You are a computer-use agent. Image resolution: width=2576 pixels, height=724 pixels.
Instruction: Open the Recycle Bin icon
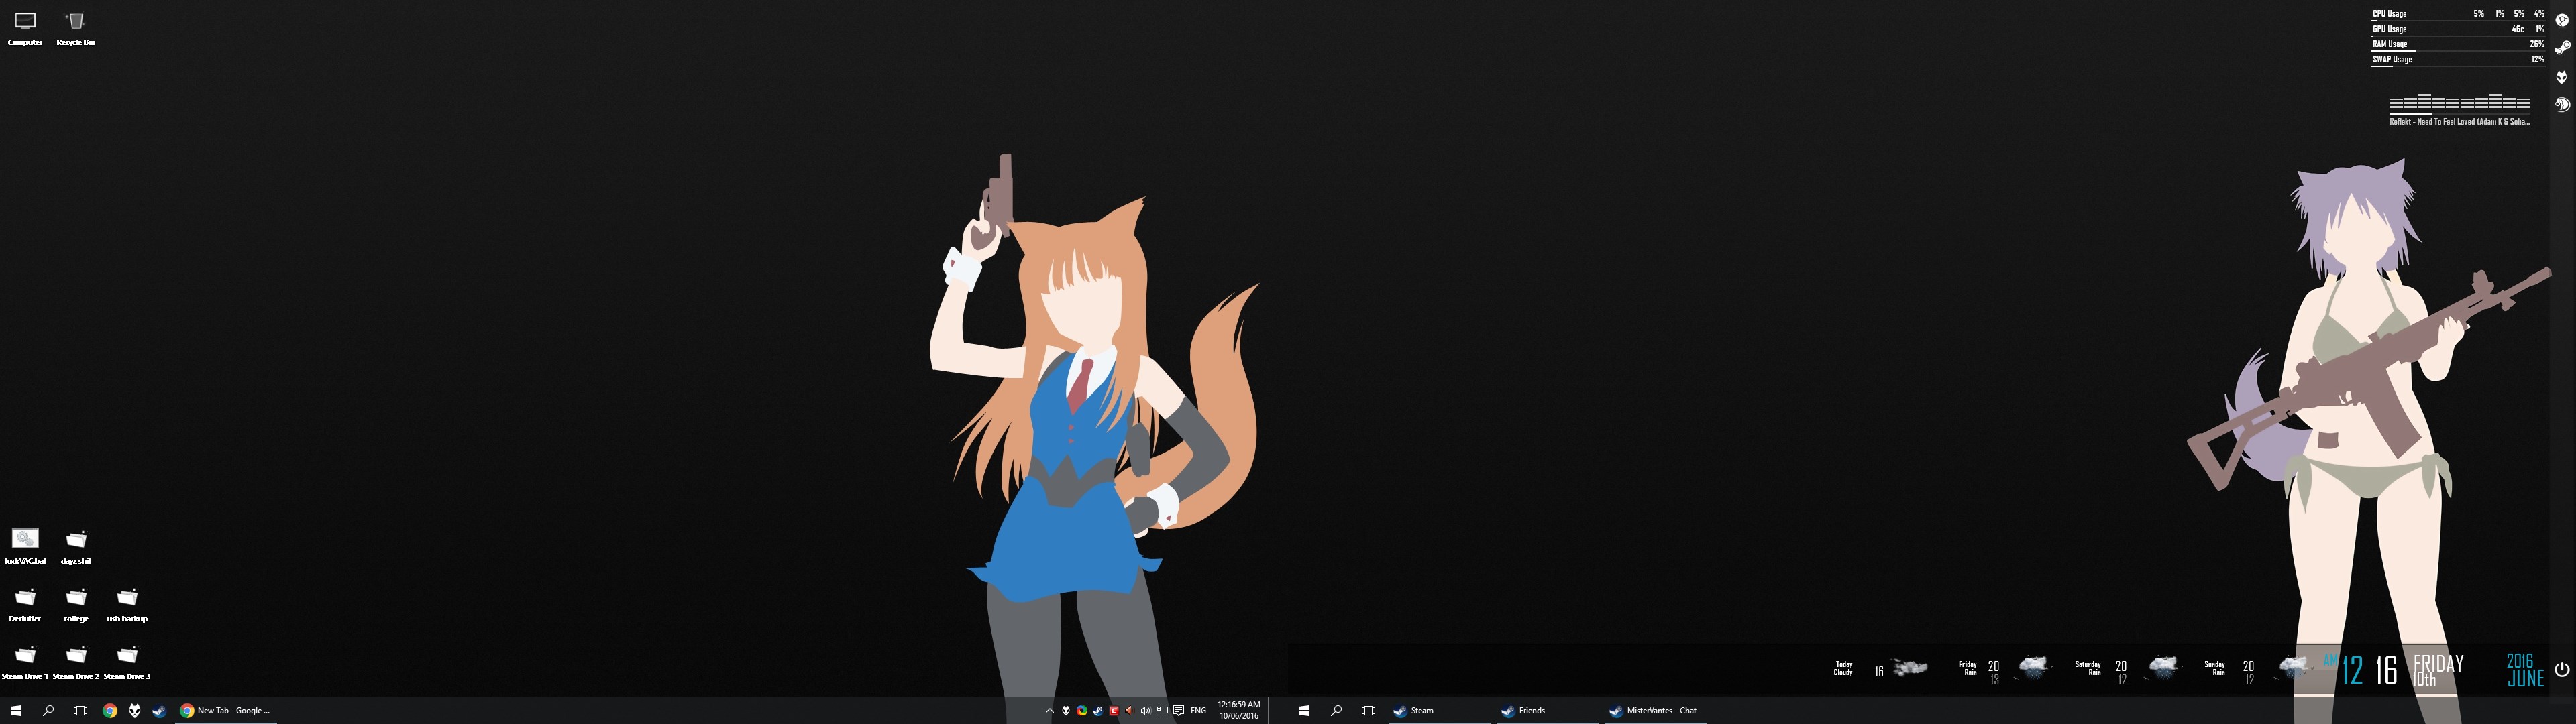click(x=76, y=28)
